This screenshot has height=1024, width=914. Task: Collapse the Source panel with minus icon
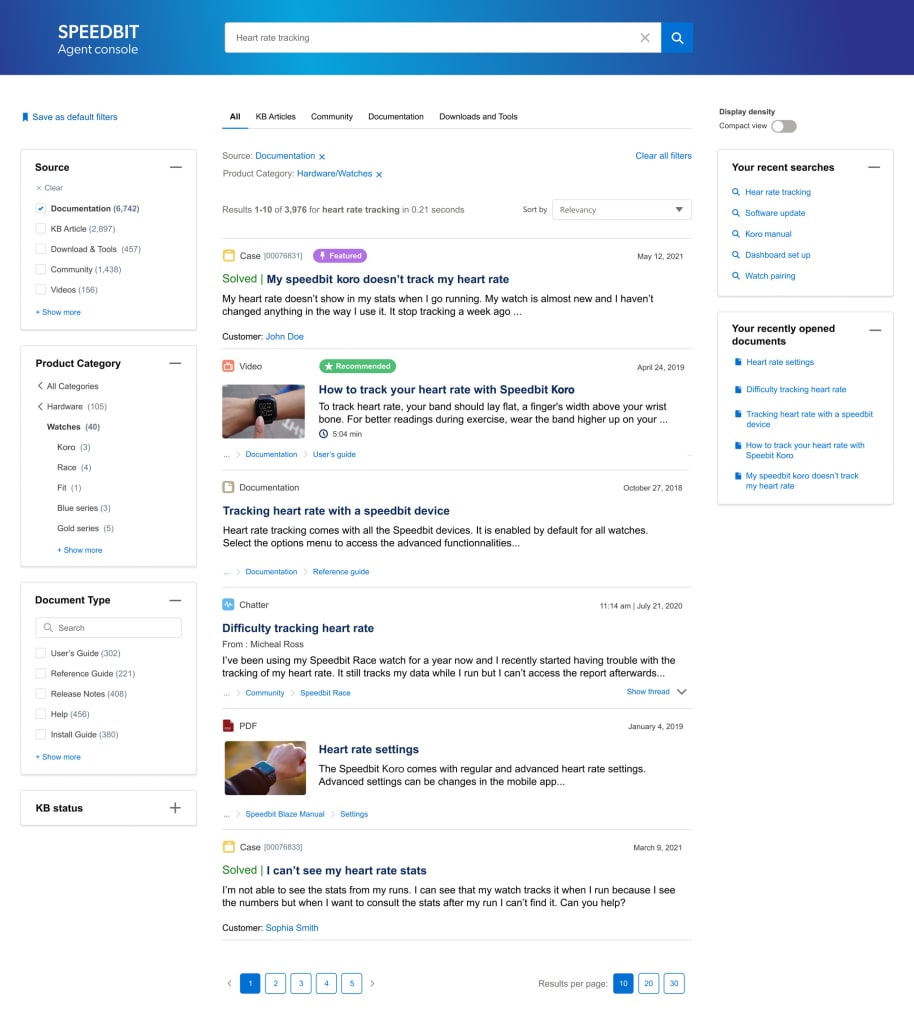point(176,168)
